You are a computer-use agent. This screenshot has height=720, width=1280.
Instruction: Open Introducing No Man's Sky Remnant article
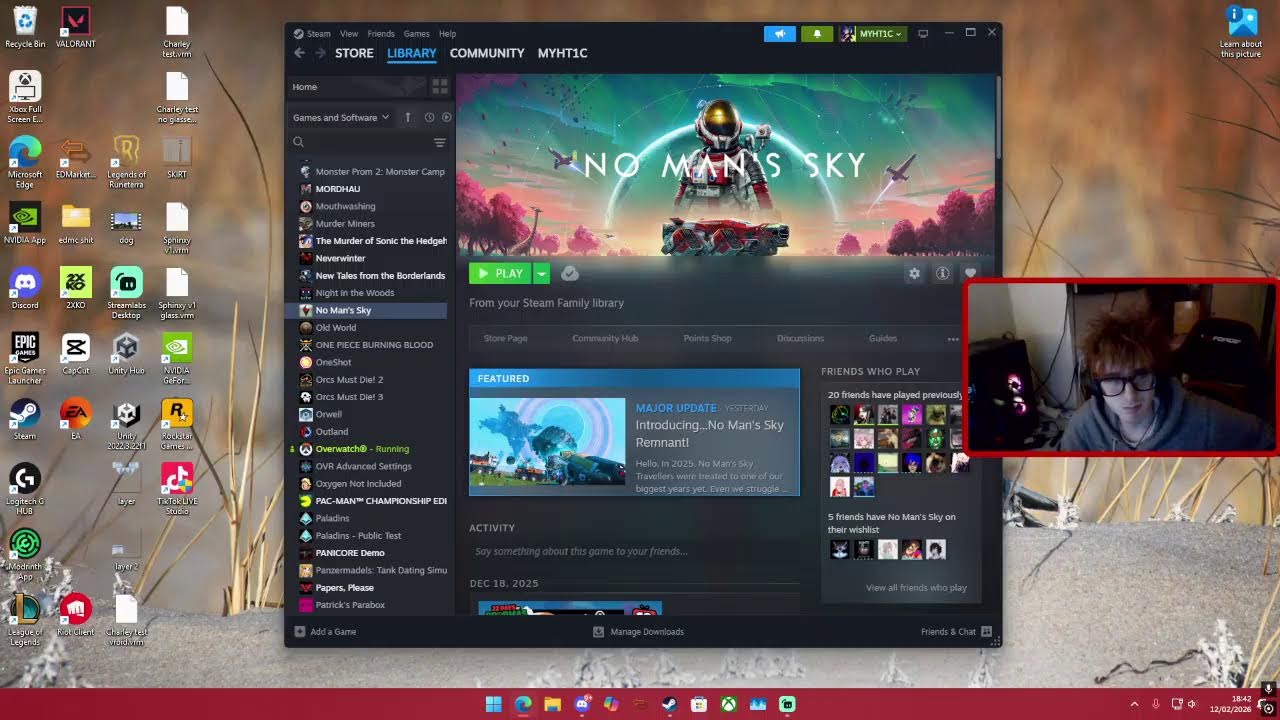pos(710,433)
